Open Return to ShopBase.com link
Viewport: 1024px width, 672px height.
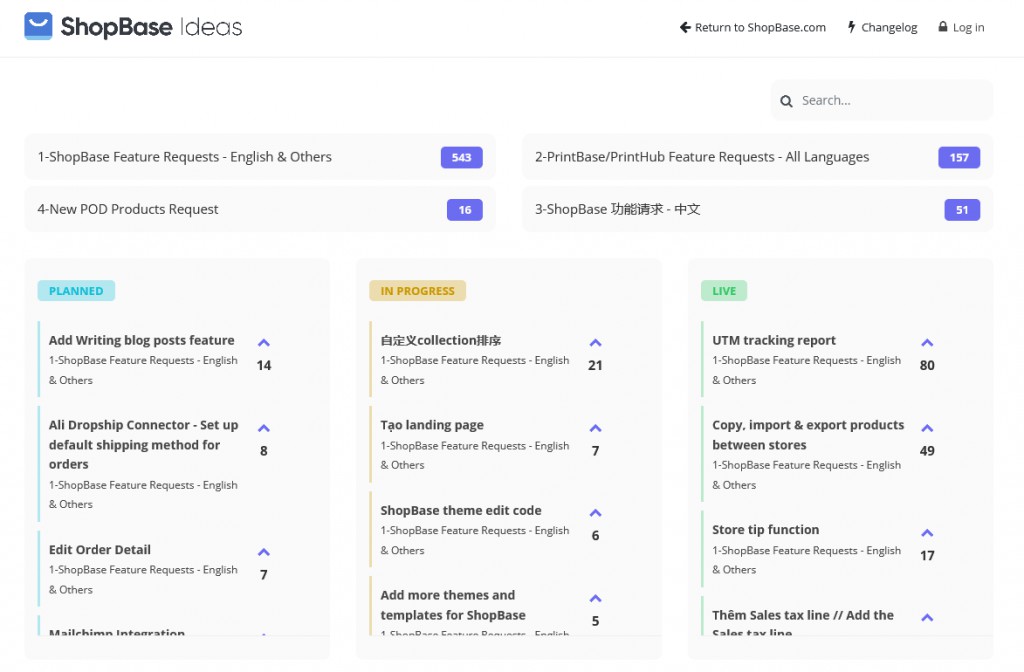753,28
